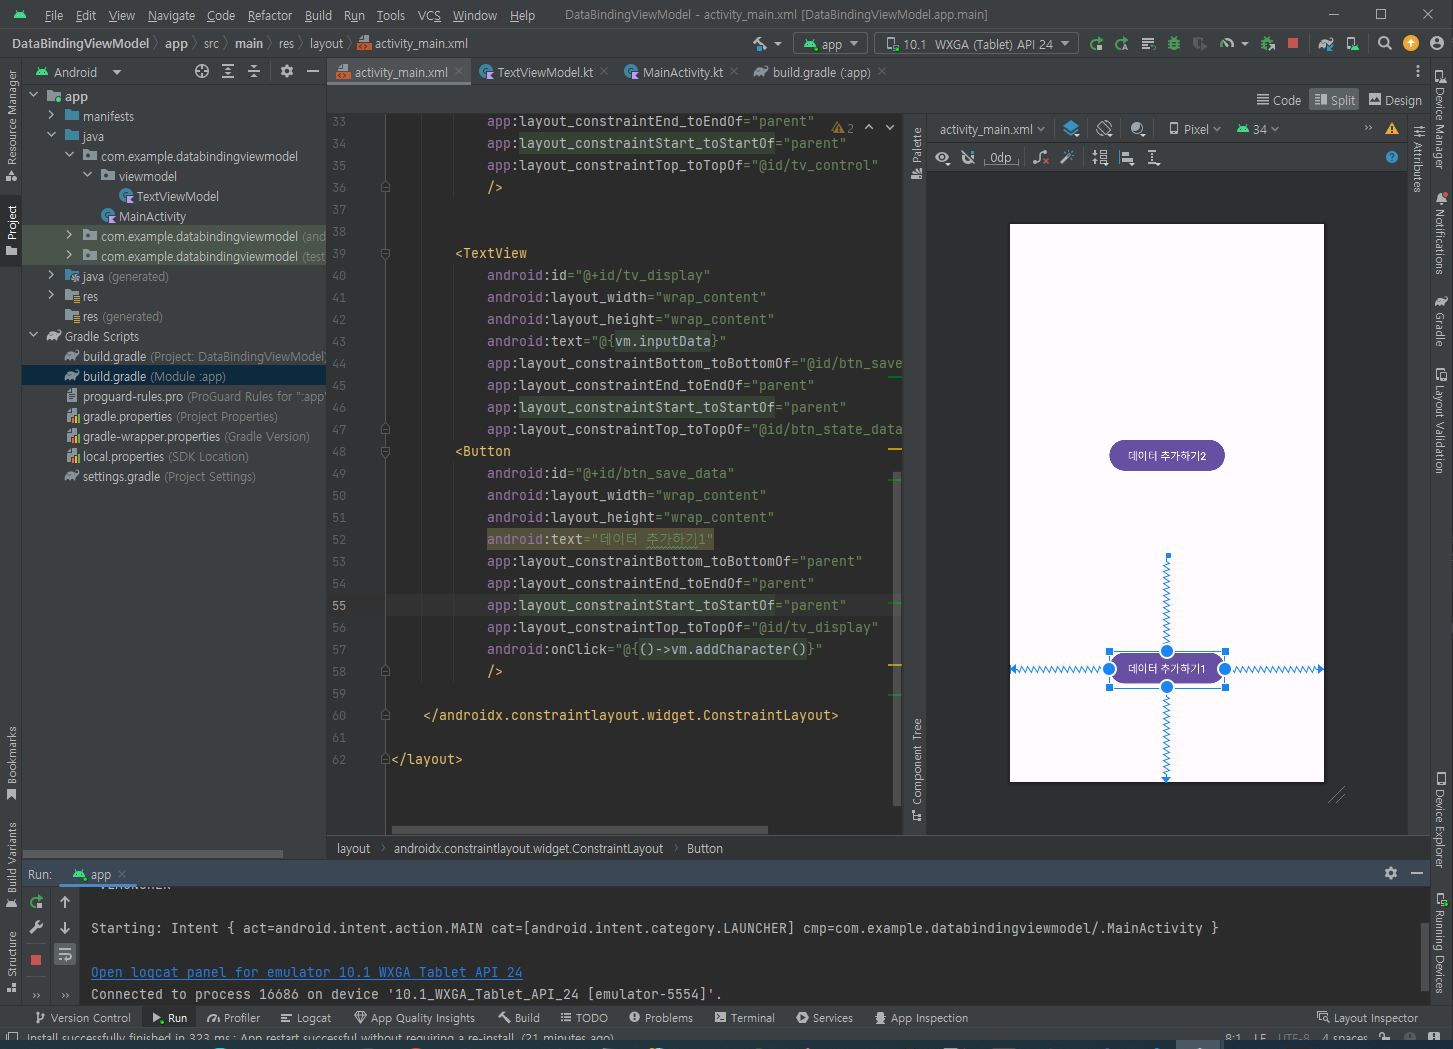Click Open logcat panel link
The width and height of the screenshot is (1453, 1049).
click(x=306, y=972)
